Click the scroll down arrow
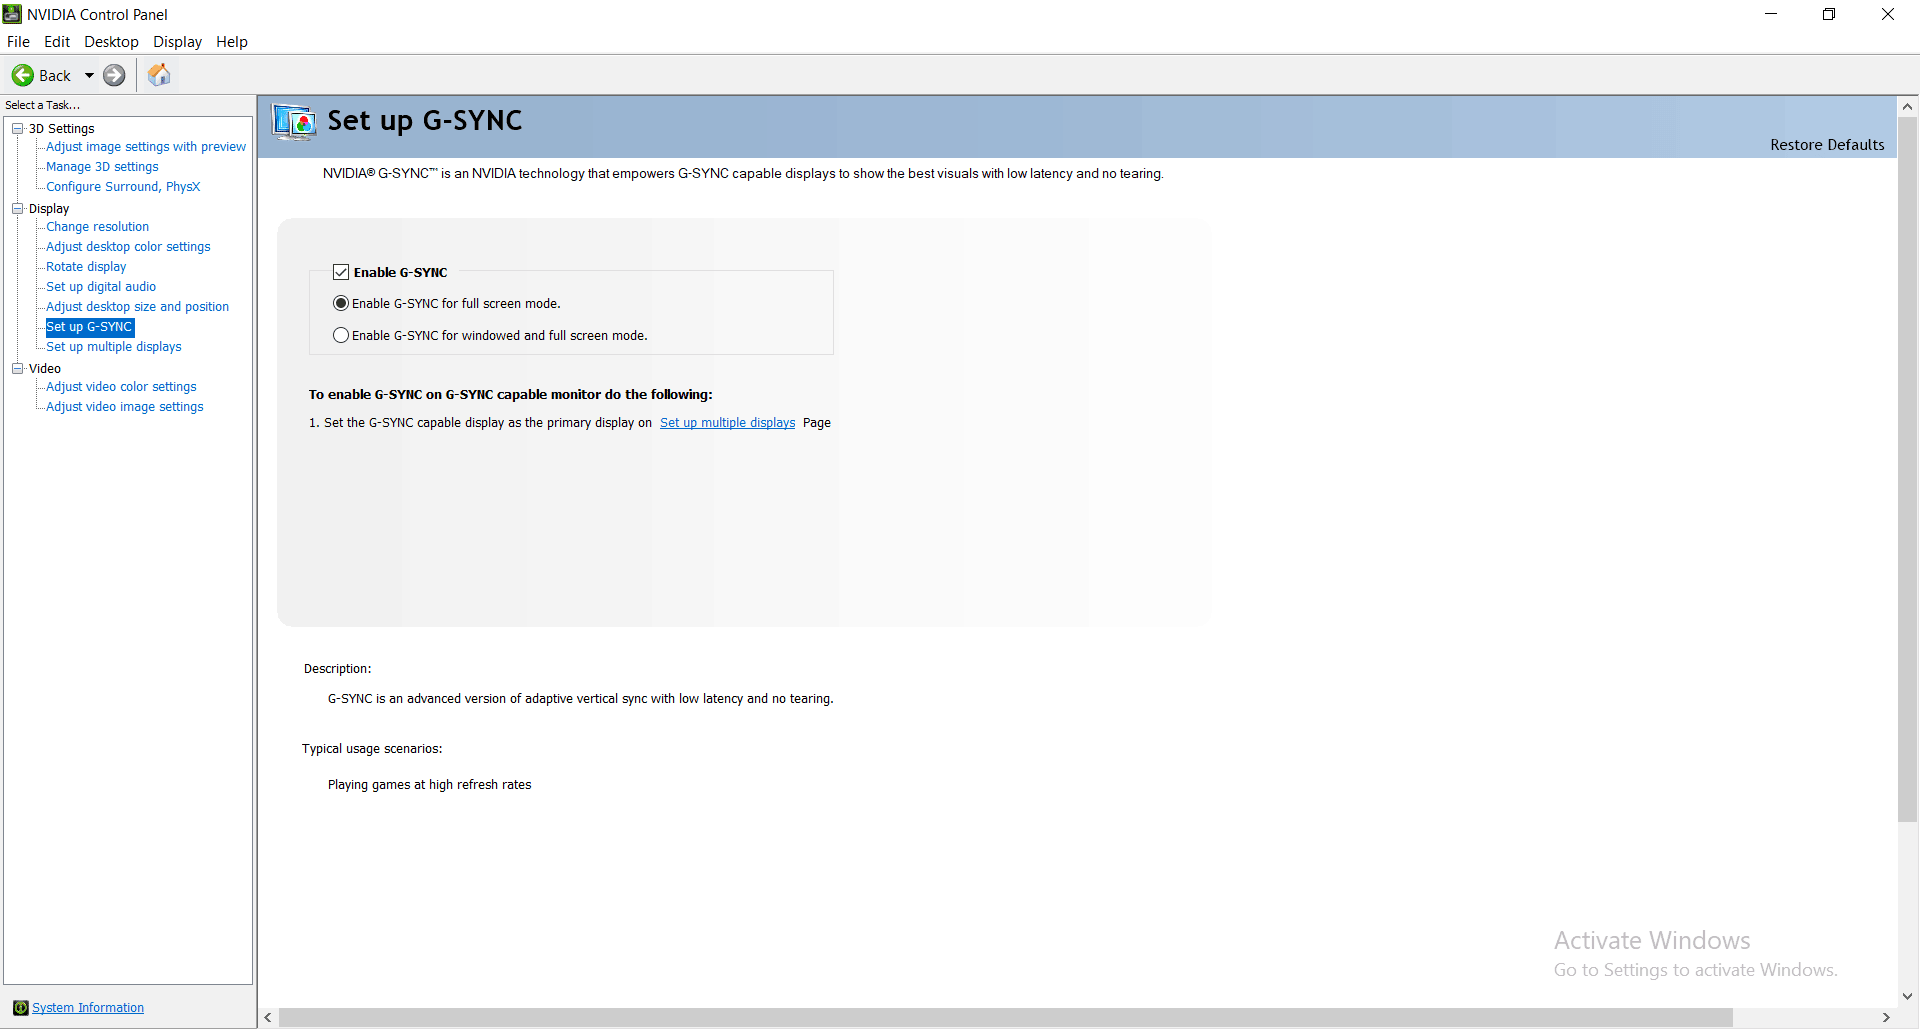 (1908, 996)
